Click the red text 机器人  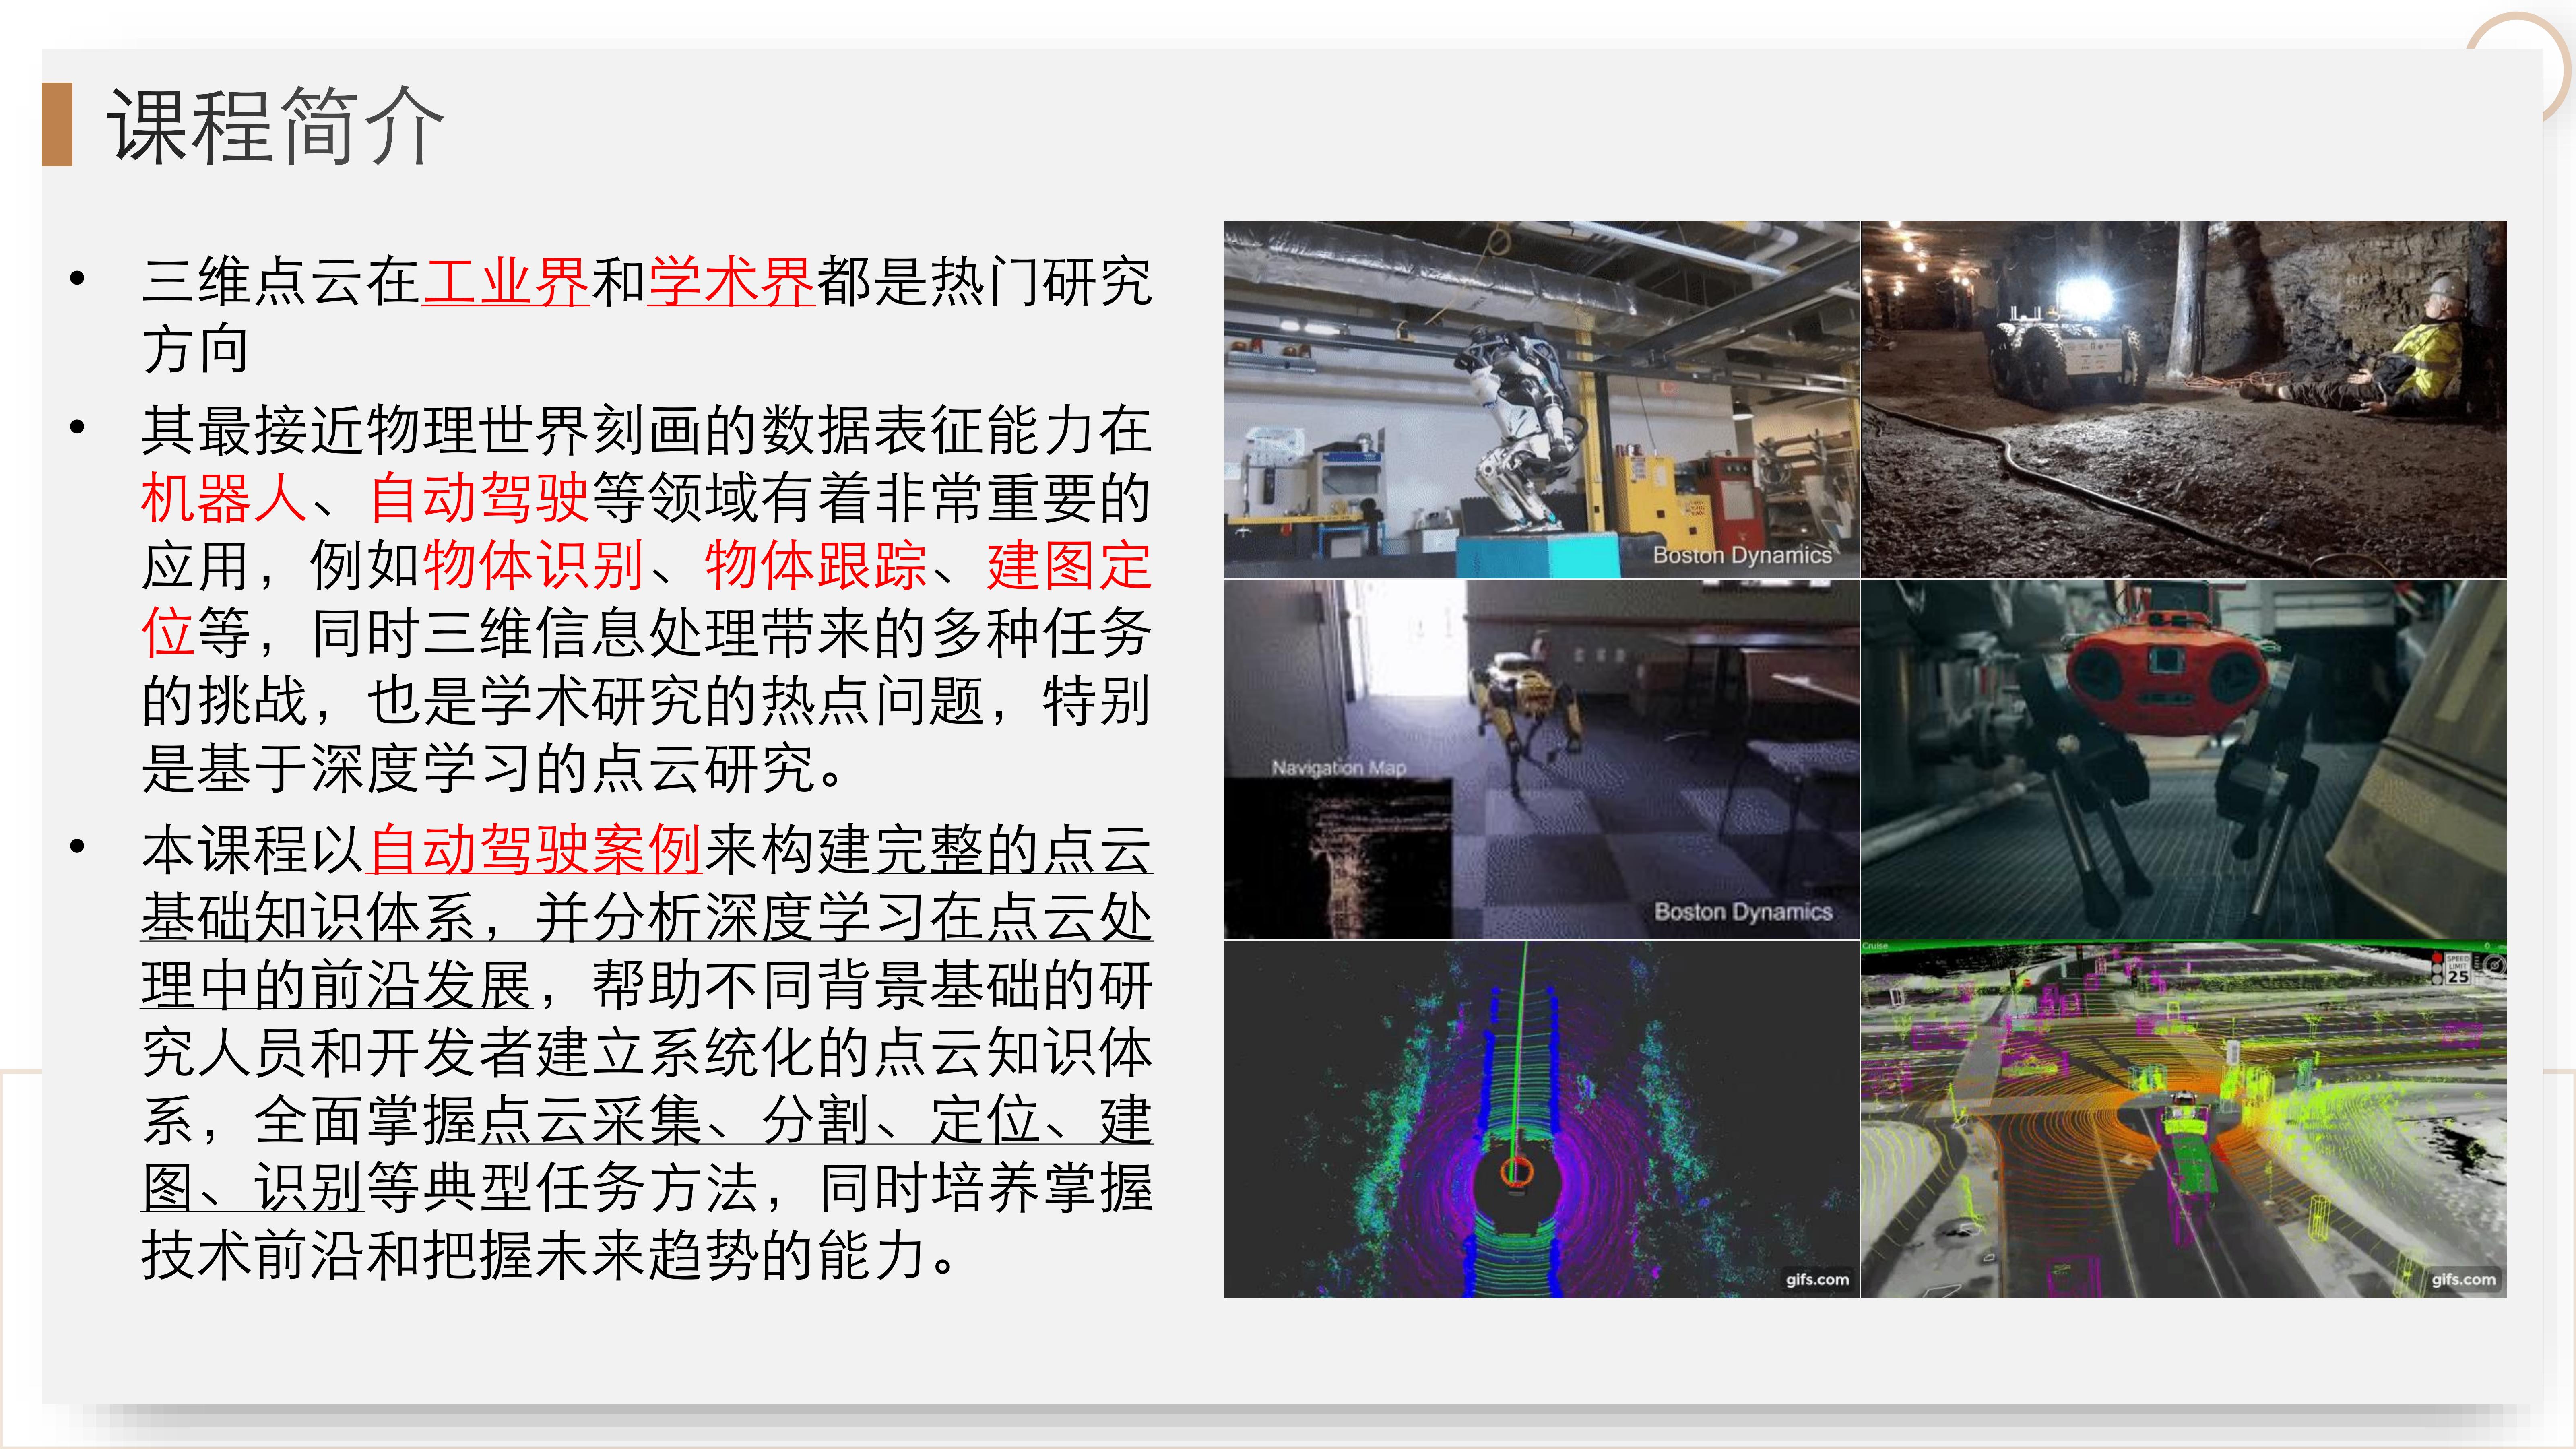tap(224, 498)
